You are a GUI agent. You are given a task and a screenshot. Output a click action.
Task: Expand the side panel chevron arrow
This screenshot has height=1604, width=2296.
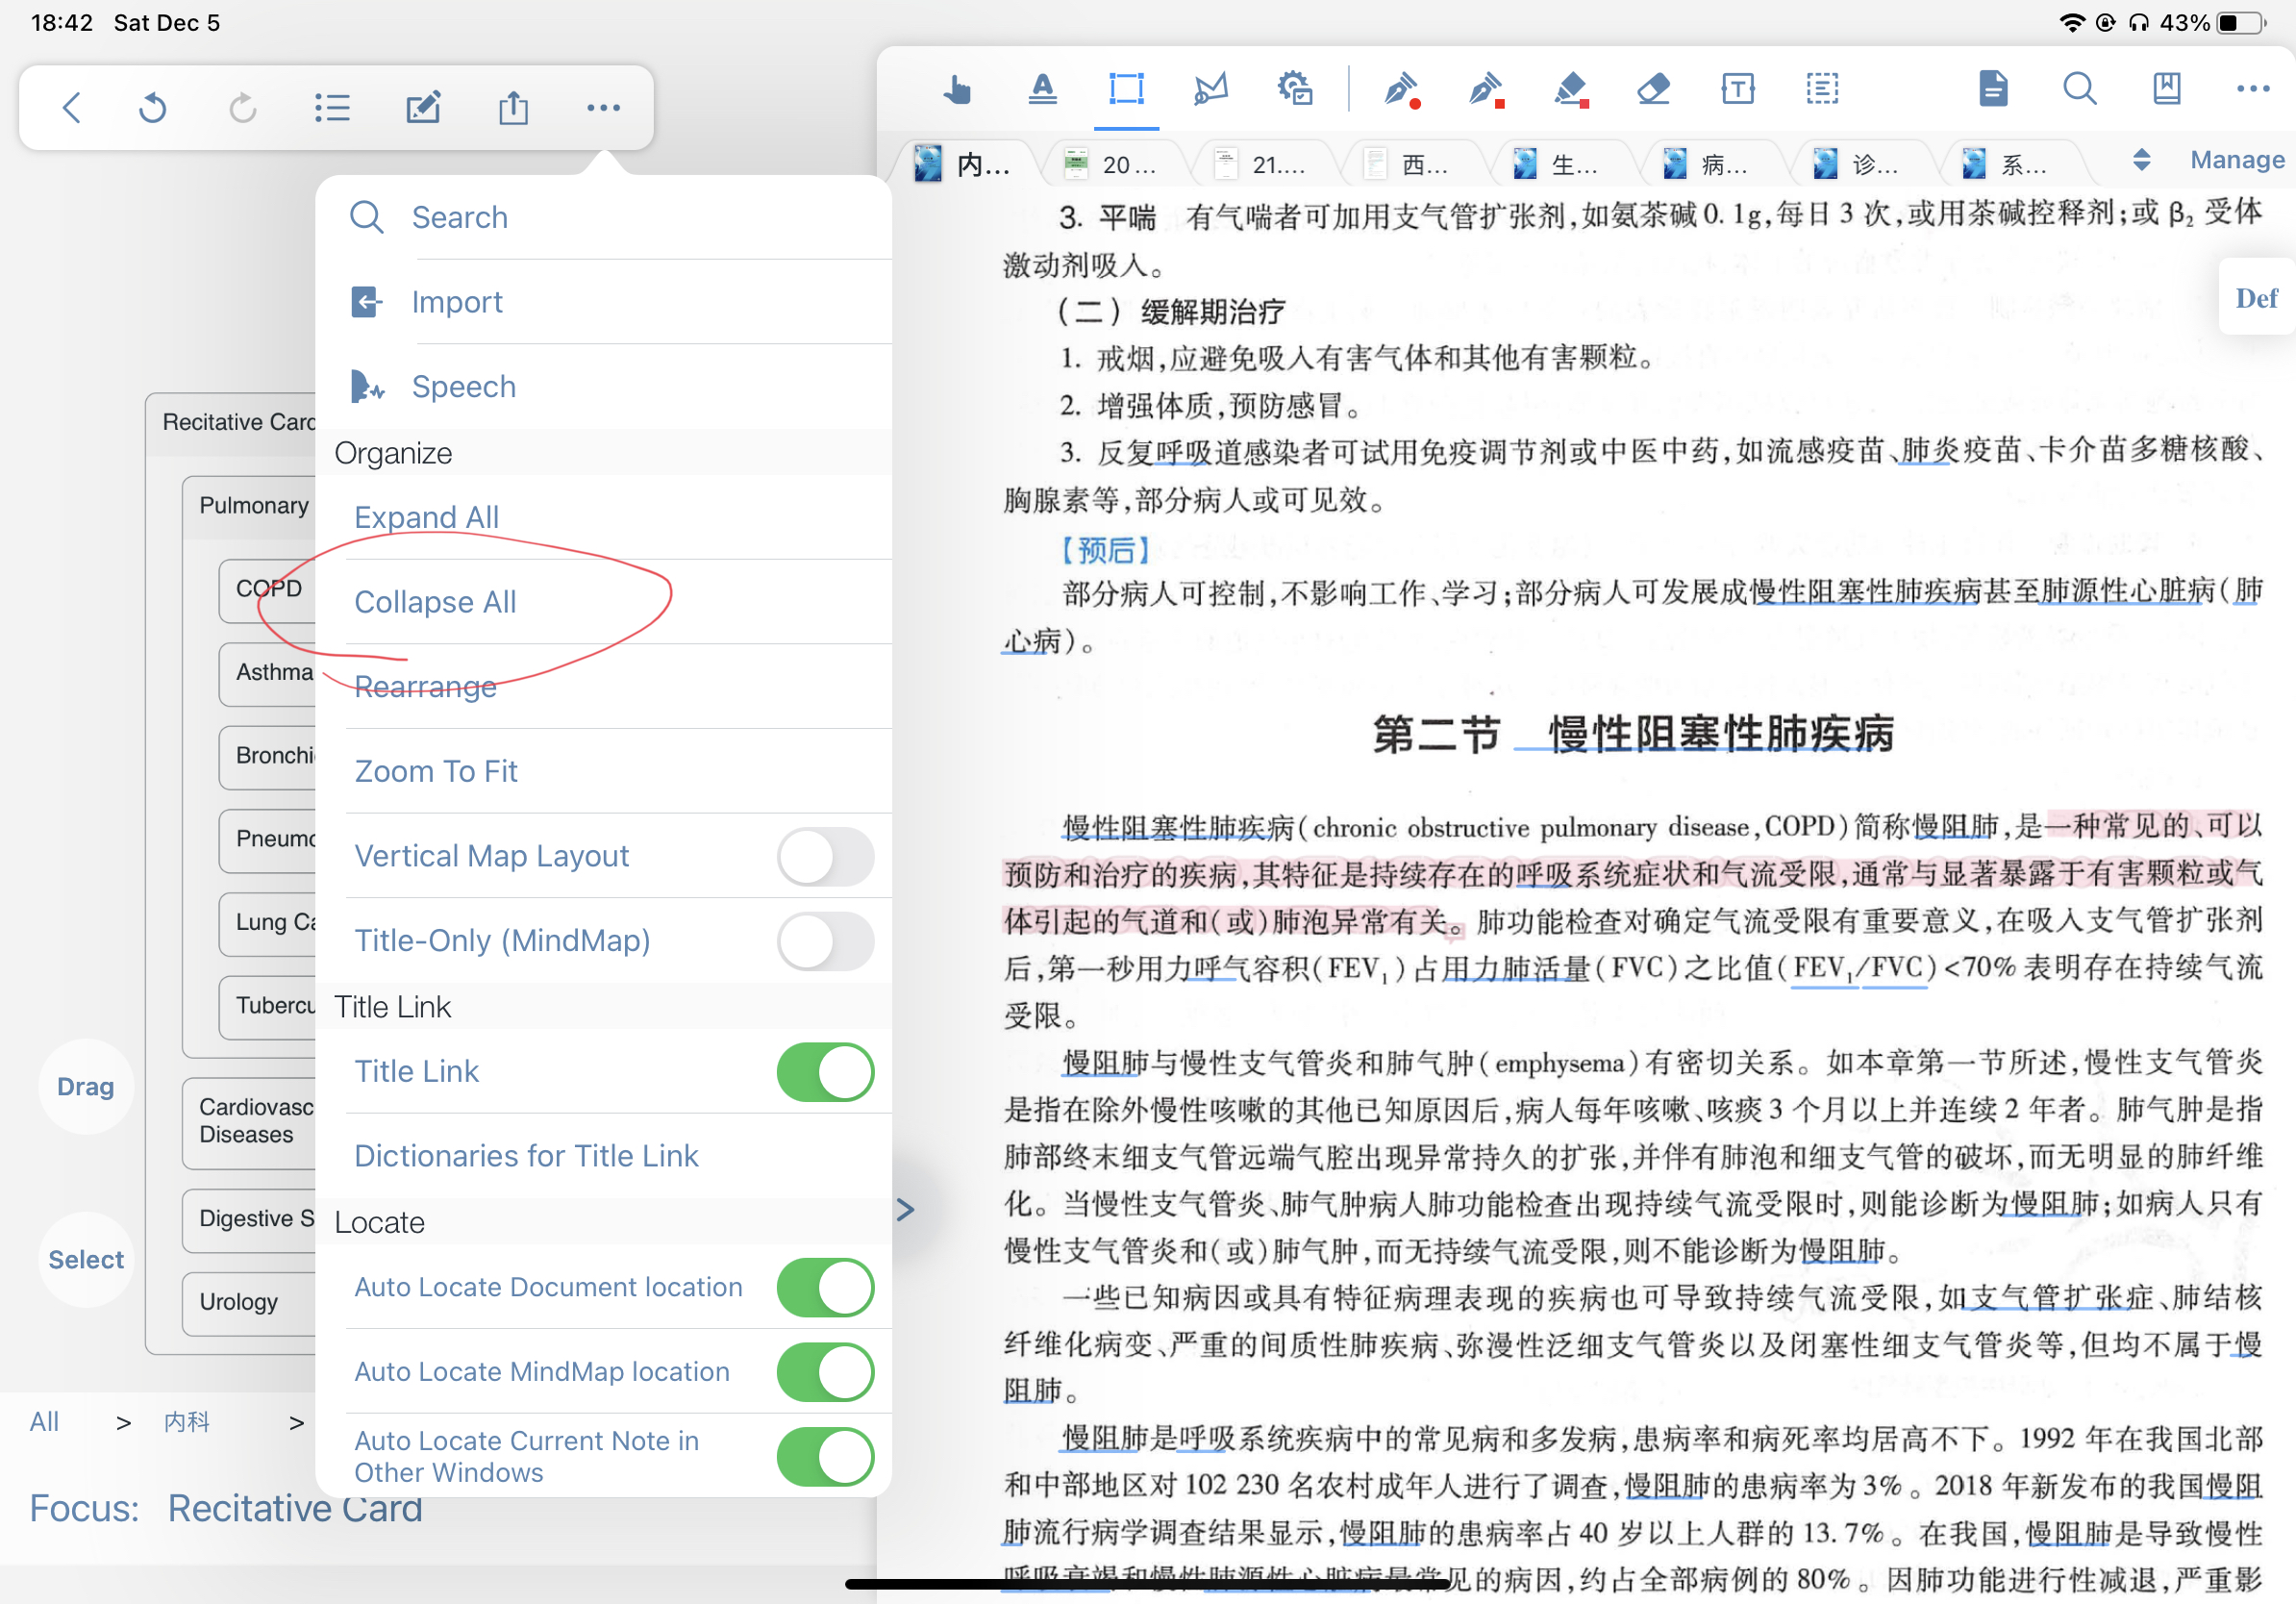pos(906,1210)
